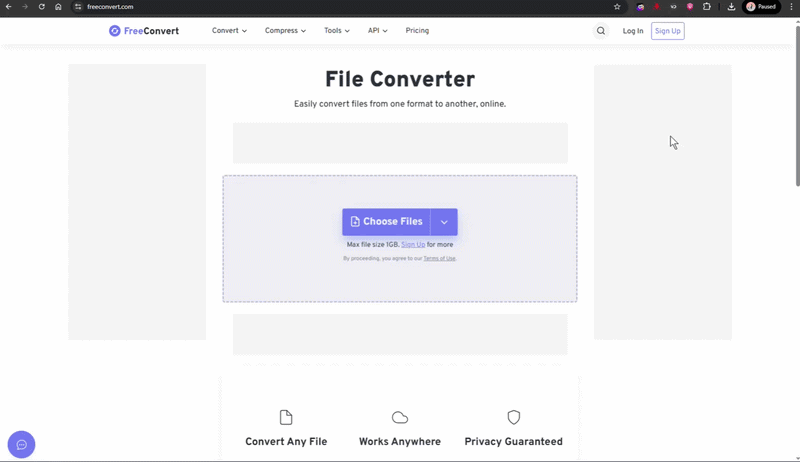Click the FreeConvert brand name
The height and width of the screenshot is (462, 800).
click(x=152, y=31)
